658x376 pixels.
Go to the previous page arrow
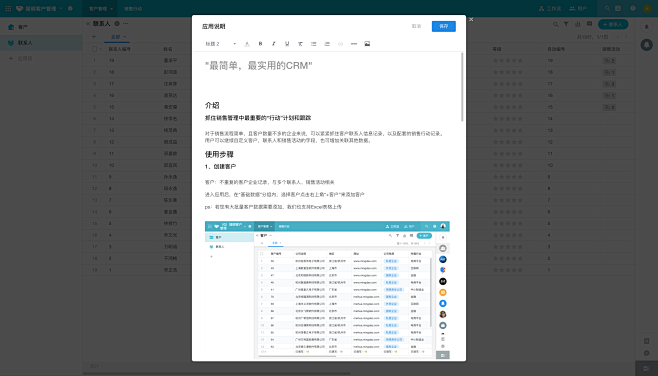618,37
